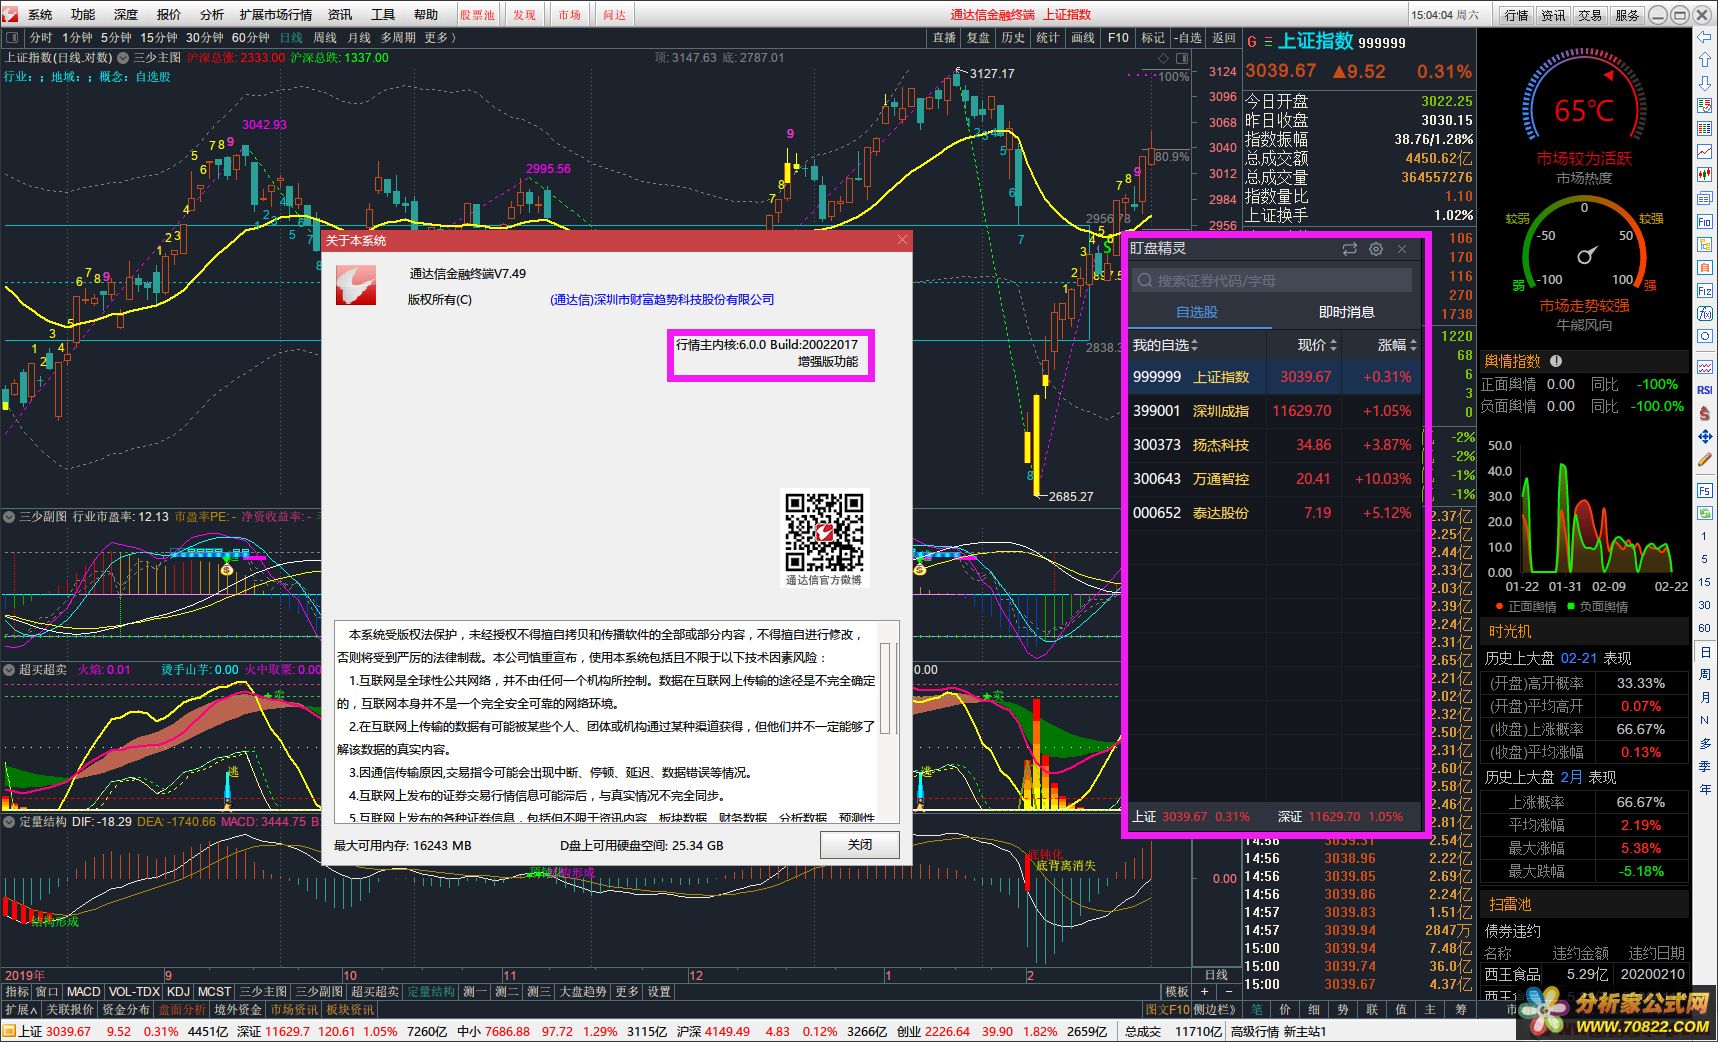The height and width of the screenshot is (1042, 1718).
Task: Click the 盯盘精灵 stock search field
Action: (x=1272, y=281)
